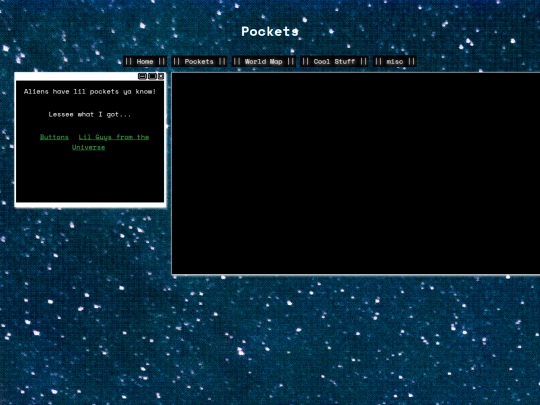
Task: Select the 'Lessee what I got...' text
Action: (x=90, y=114)
